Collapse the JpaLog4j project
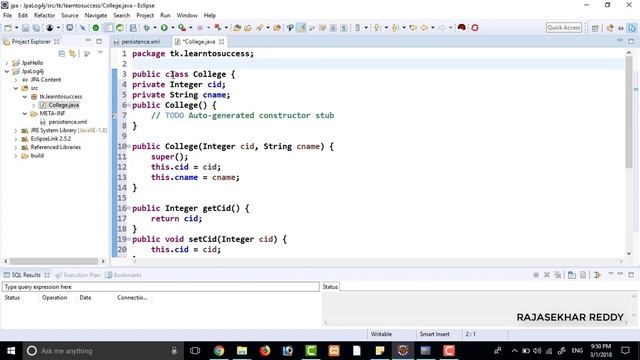This screenshot has height=360, width=640. click(x=7, y=71)
